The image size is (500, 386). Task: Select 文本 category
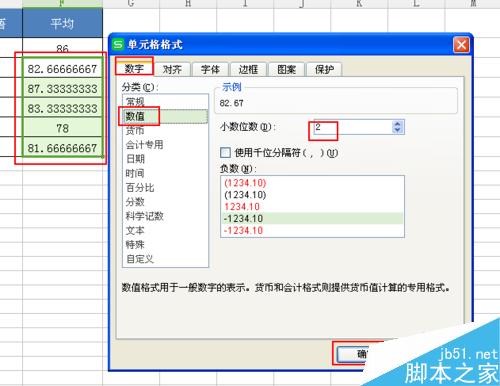coord(165,230)
